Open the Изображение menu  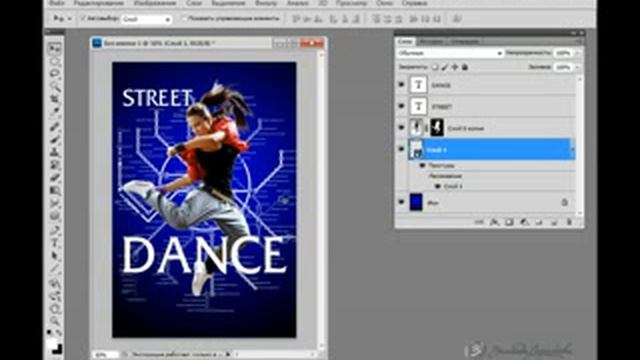click(x=155, y=3)
